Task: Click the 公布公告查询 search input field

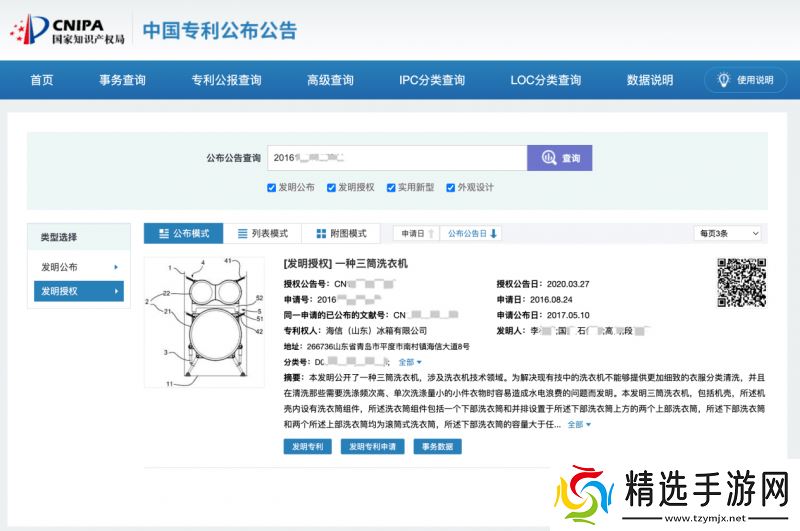Action: [395, 158]
